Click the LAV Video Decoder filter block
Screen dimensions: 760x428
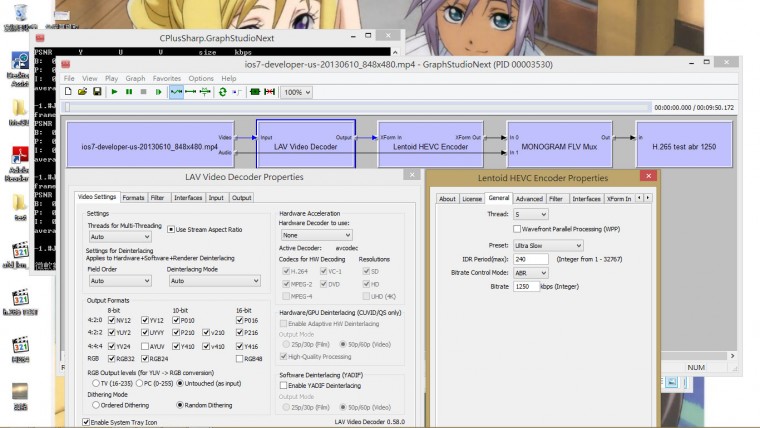click(305, 145)
